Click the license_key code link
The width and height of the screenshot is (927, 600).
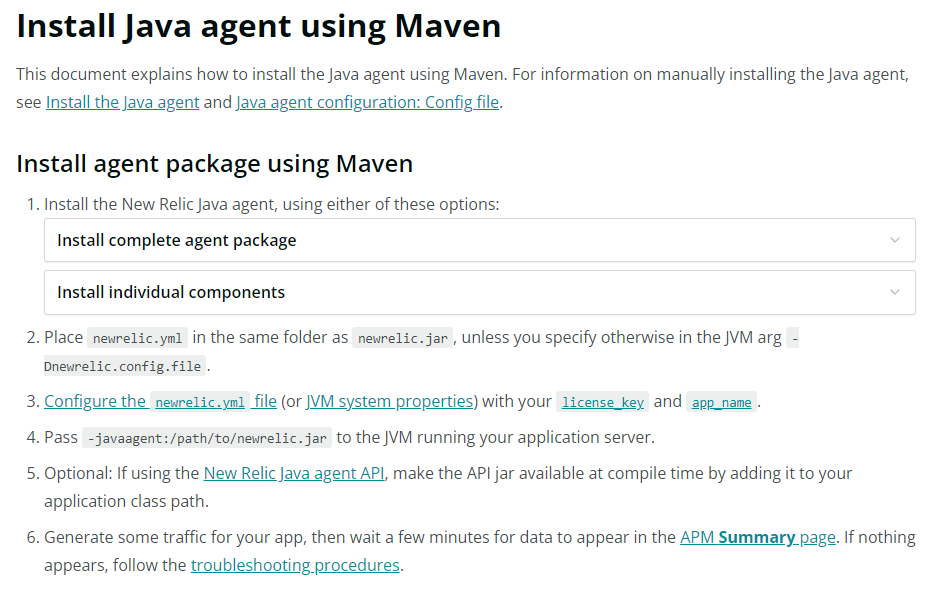click(x=602, y=402)
